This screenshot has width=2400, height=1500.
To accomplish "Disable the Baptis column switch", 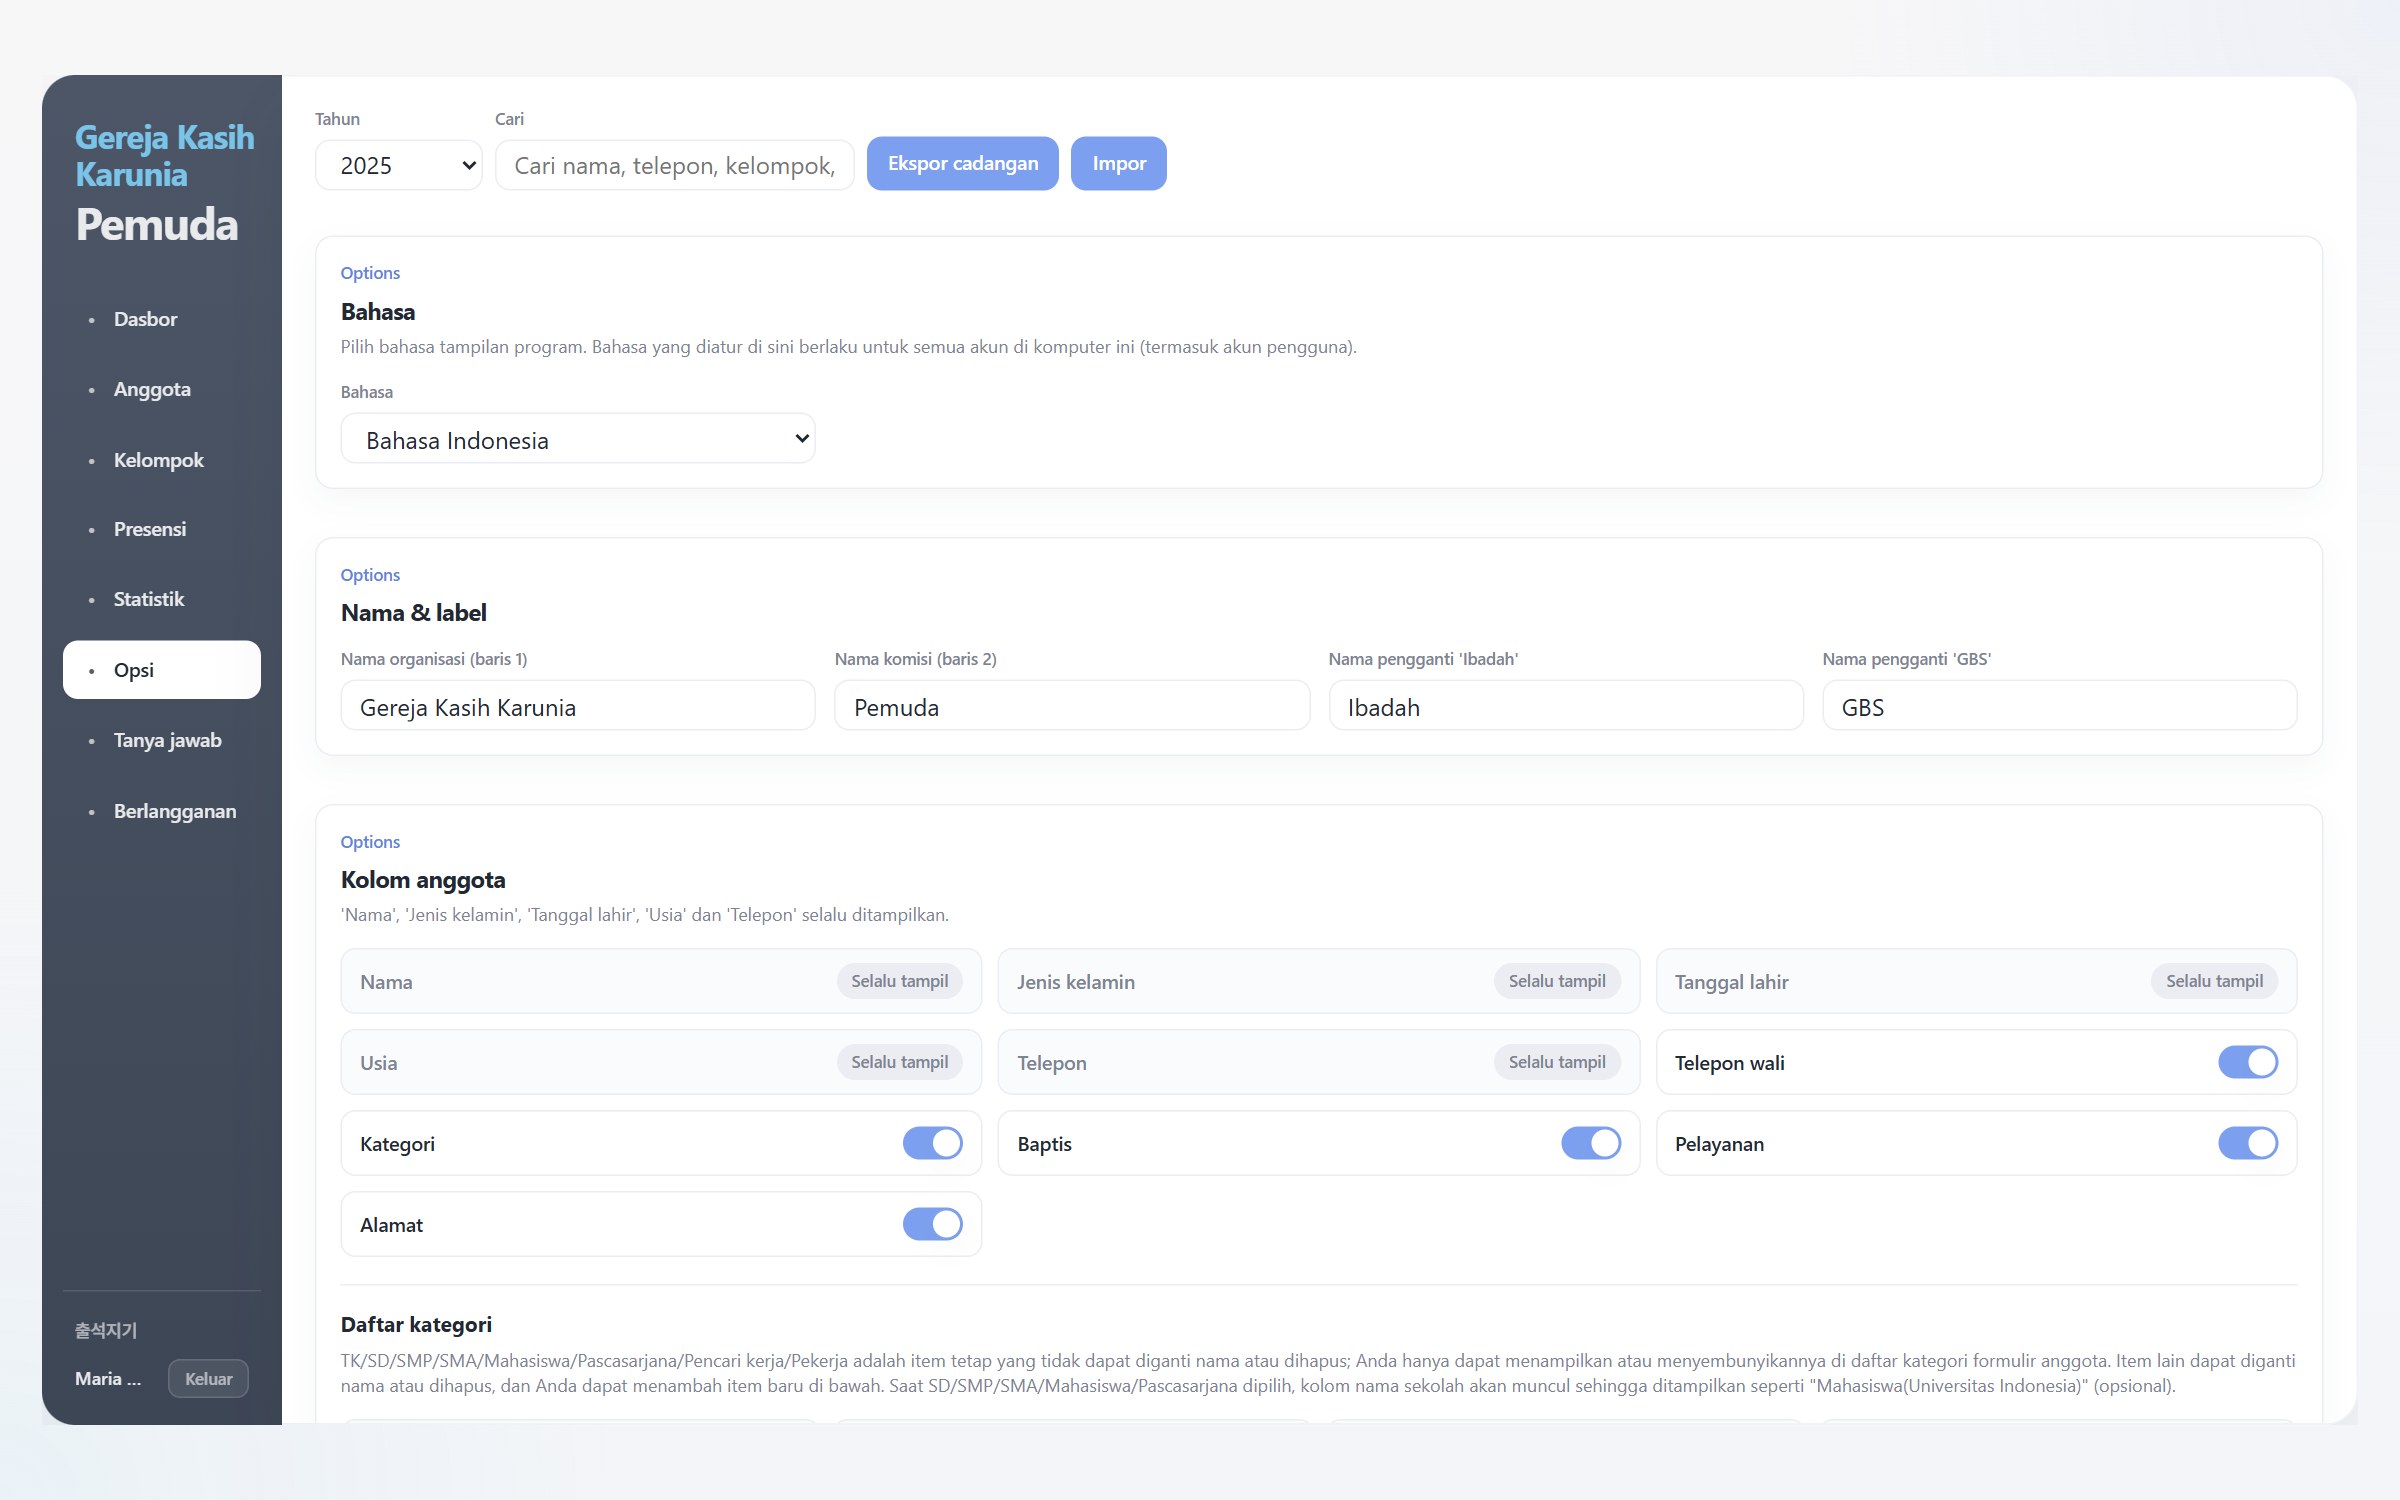I will pos(1590,1143).
